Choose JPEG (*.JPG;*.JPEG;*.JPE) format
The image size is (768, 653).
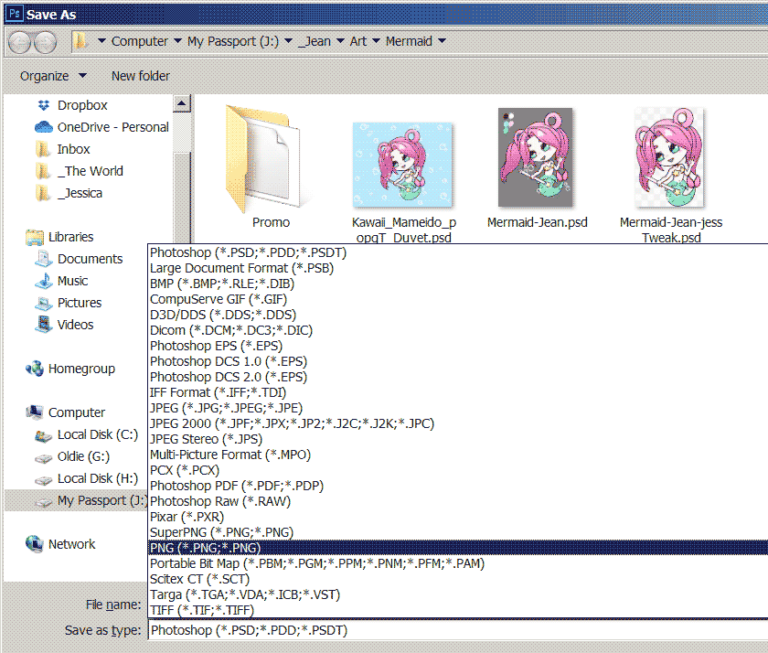457,408
